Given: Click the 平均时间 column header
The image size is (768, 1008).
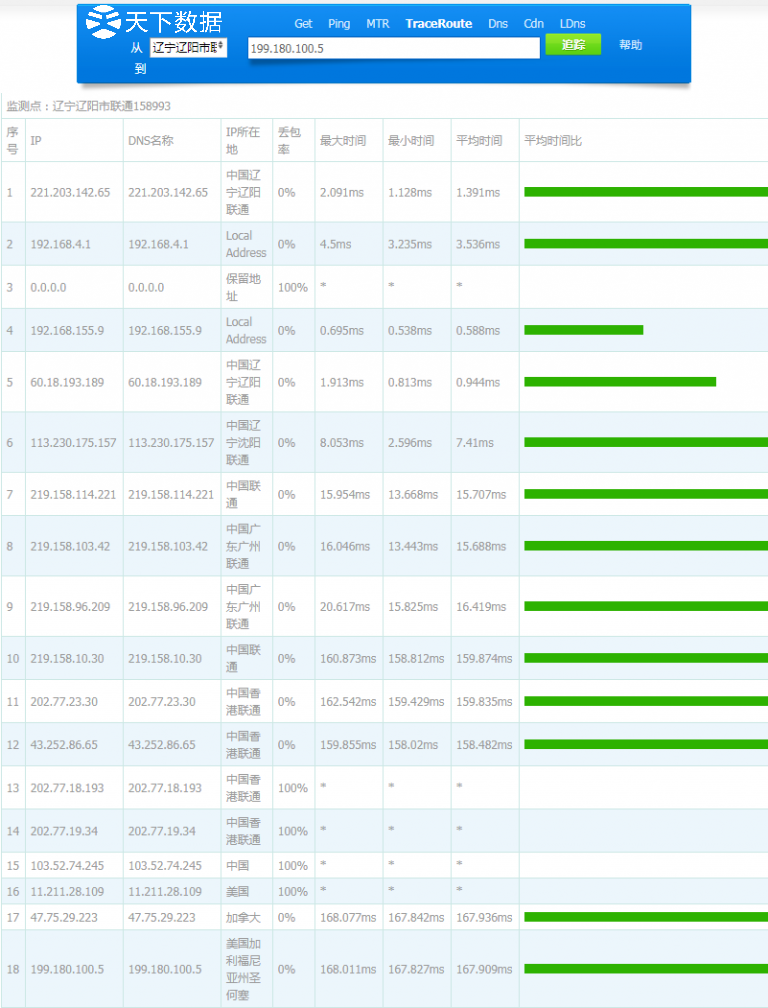Looking at the screenshot, I should [478, 141].
